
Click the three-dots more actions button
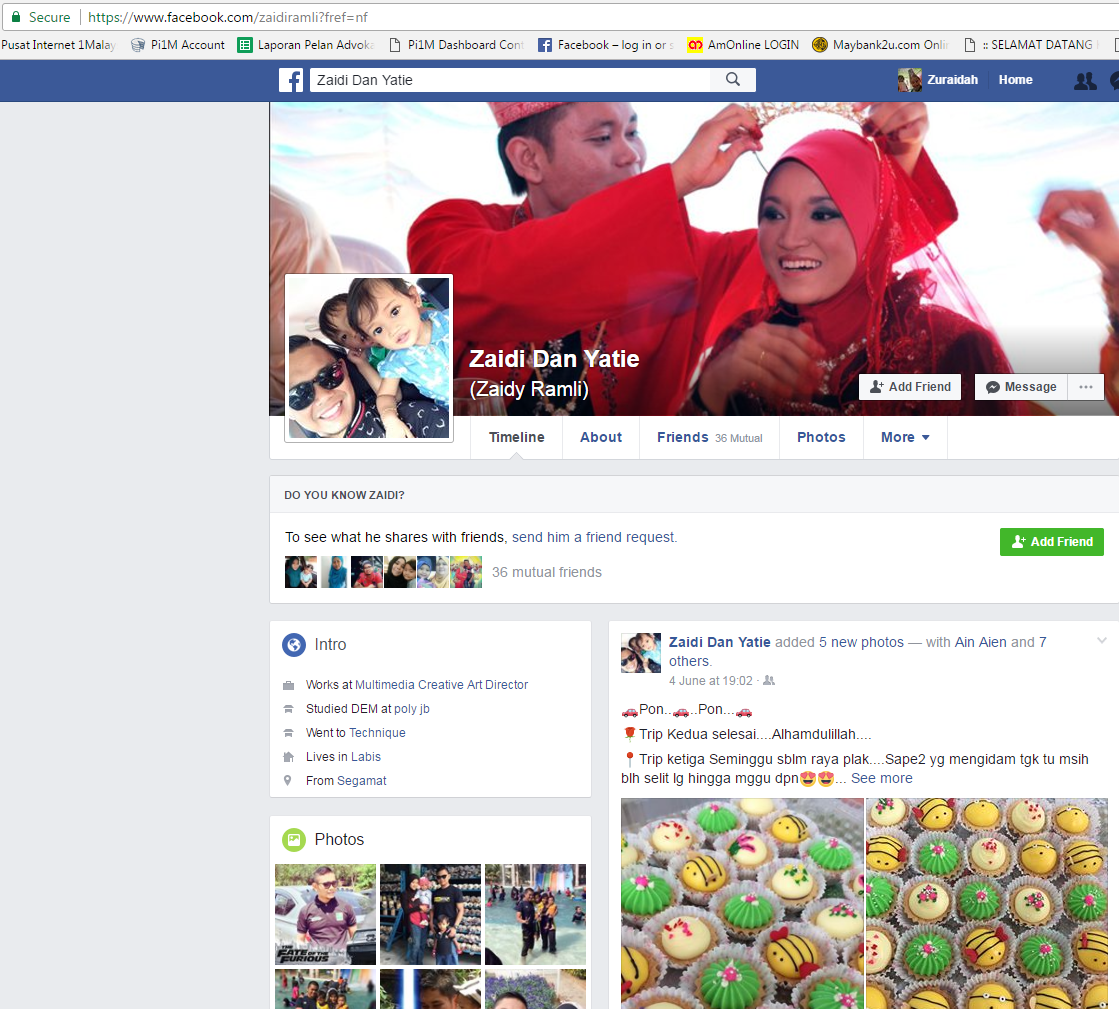coord(1085,387)
